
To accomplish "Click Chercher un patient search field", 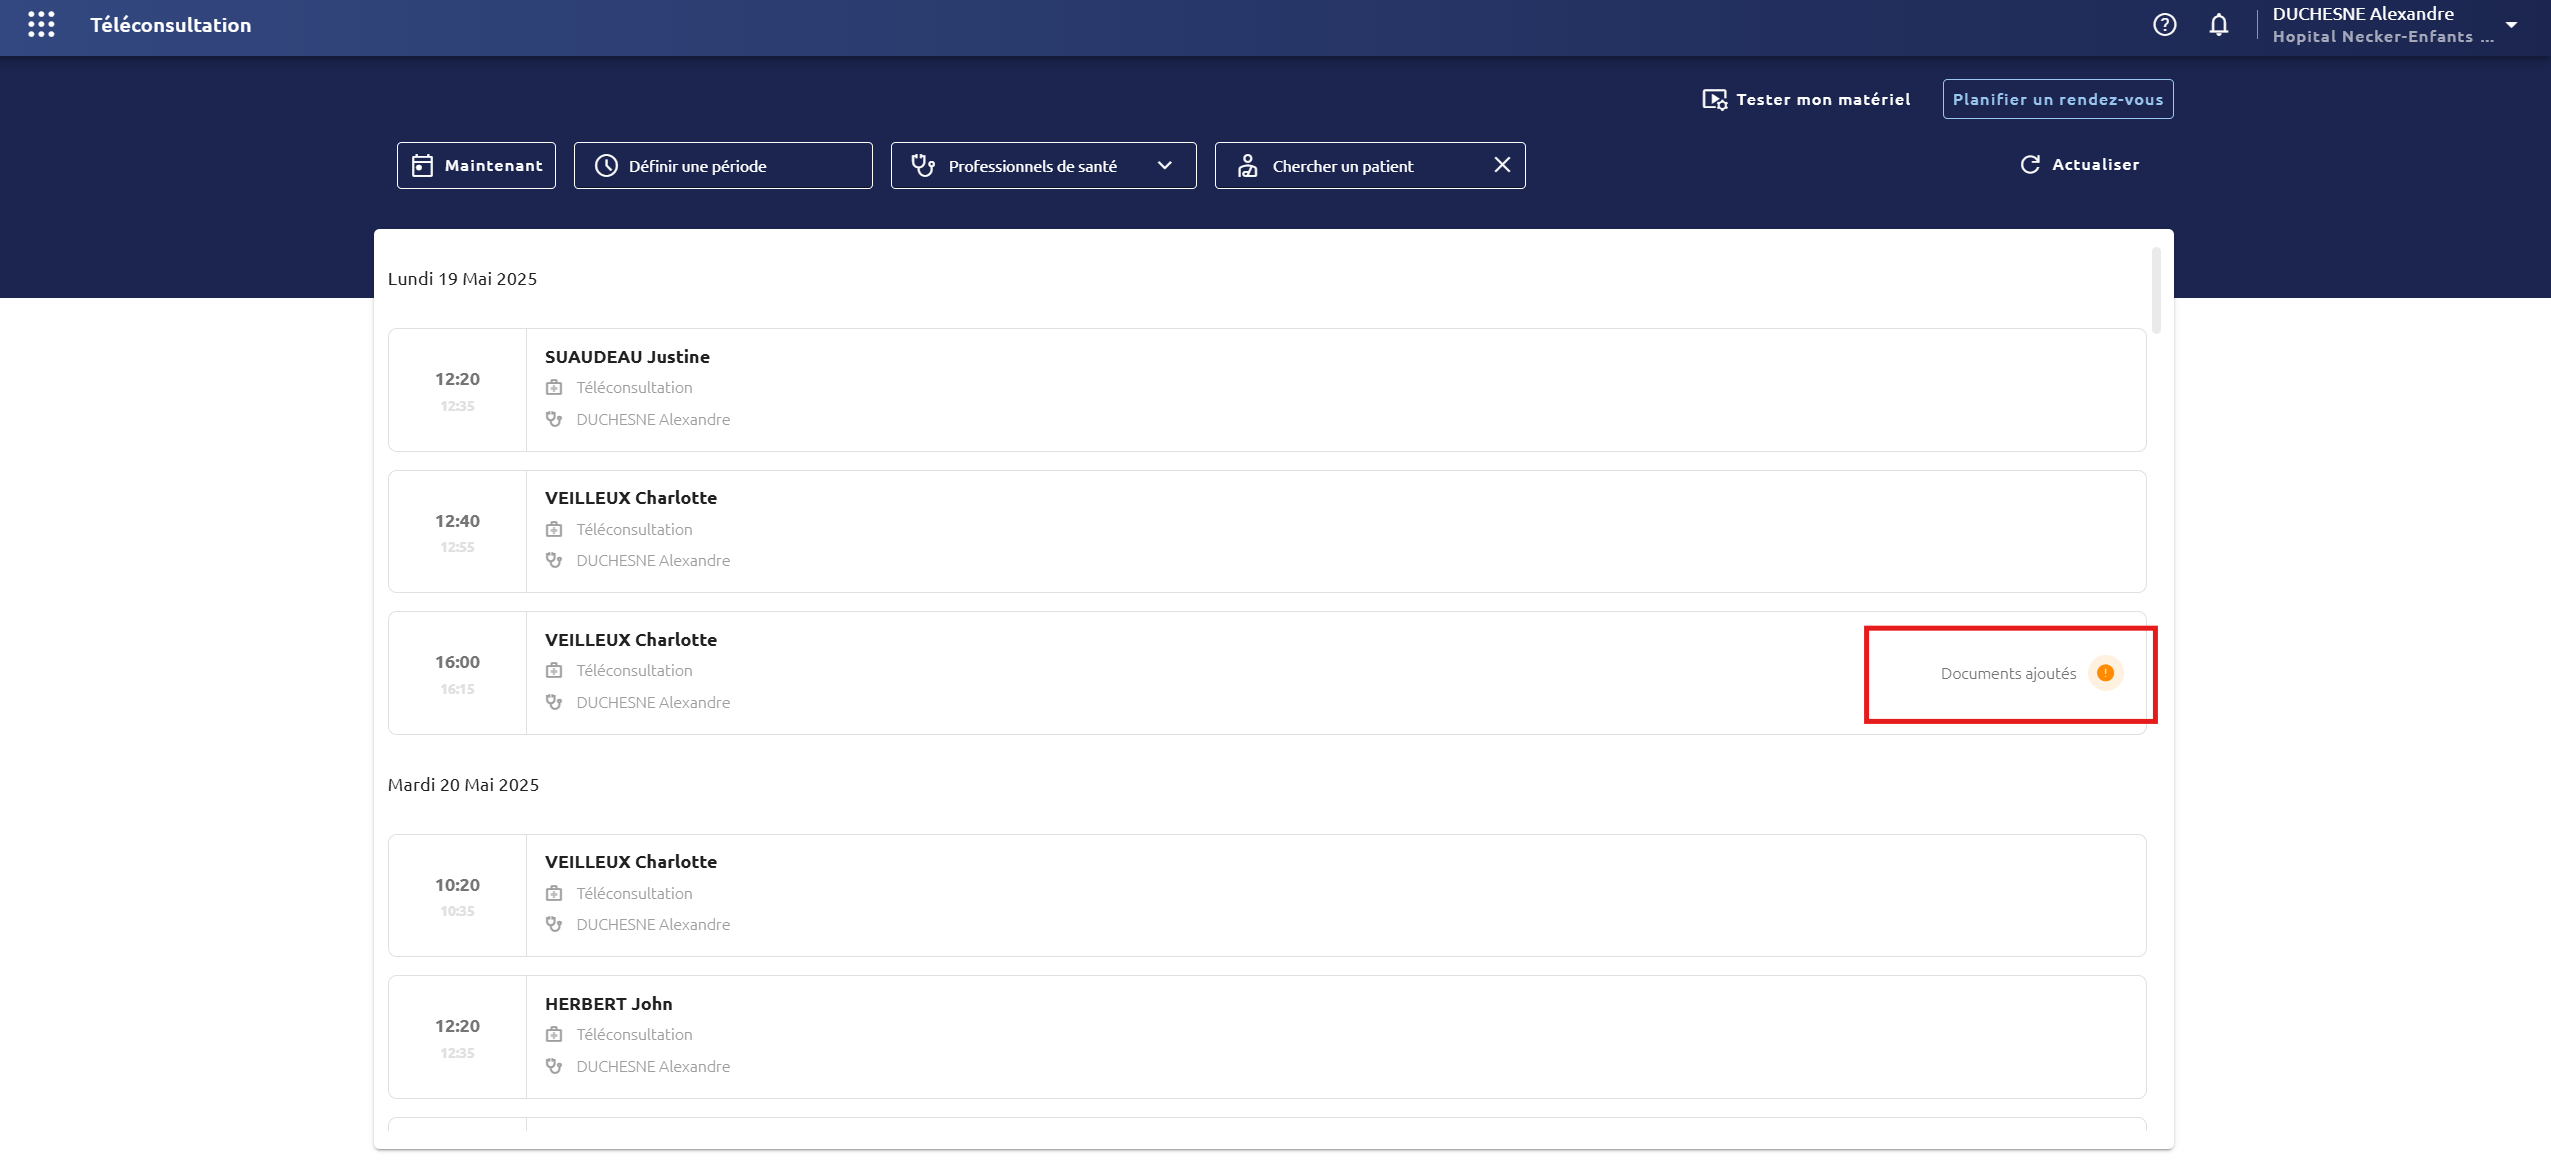I will 1369,165.
